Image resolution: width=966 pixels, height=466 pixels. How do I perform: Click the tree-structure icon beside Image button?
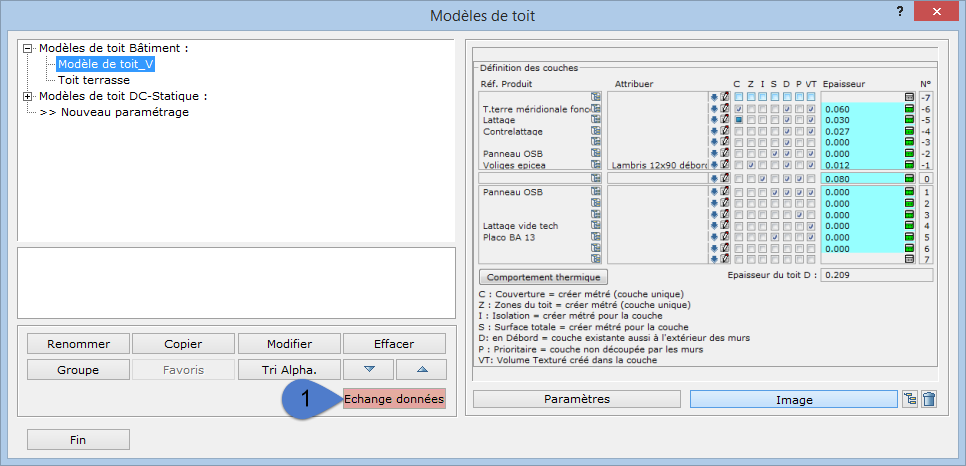tap(909, 399)
